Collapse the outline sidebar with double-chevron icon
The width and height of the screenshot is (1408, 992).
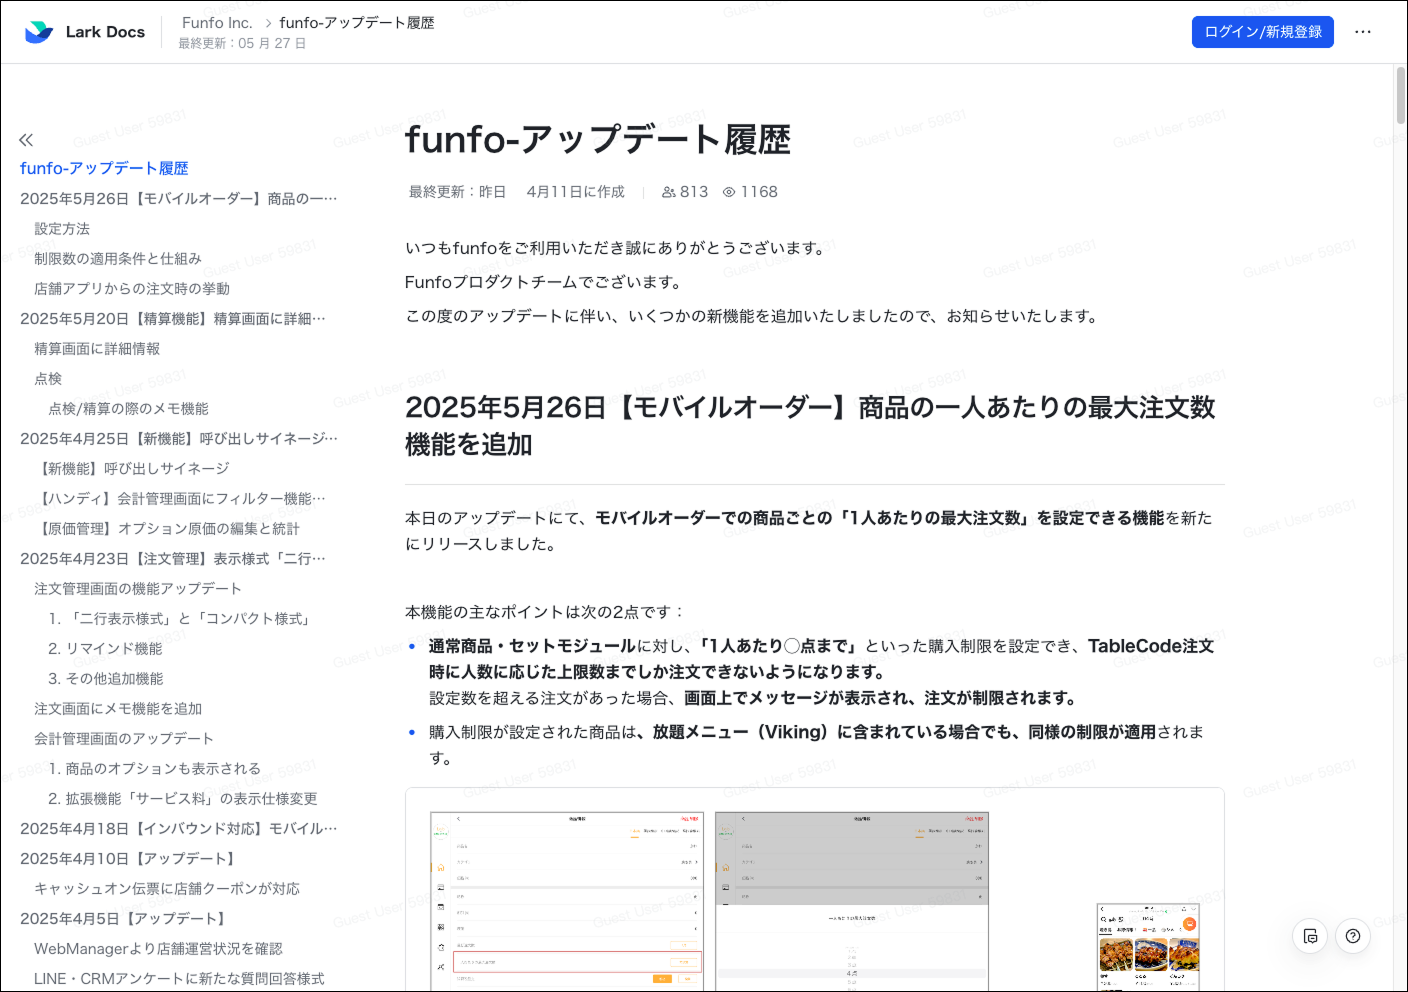tap(26, 140)
